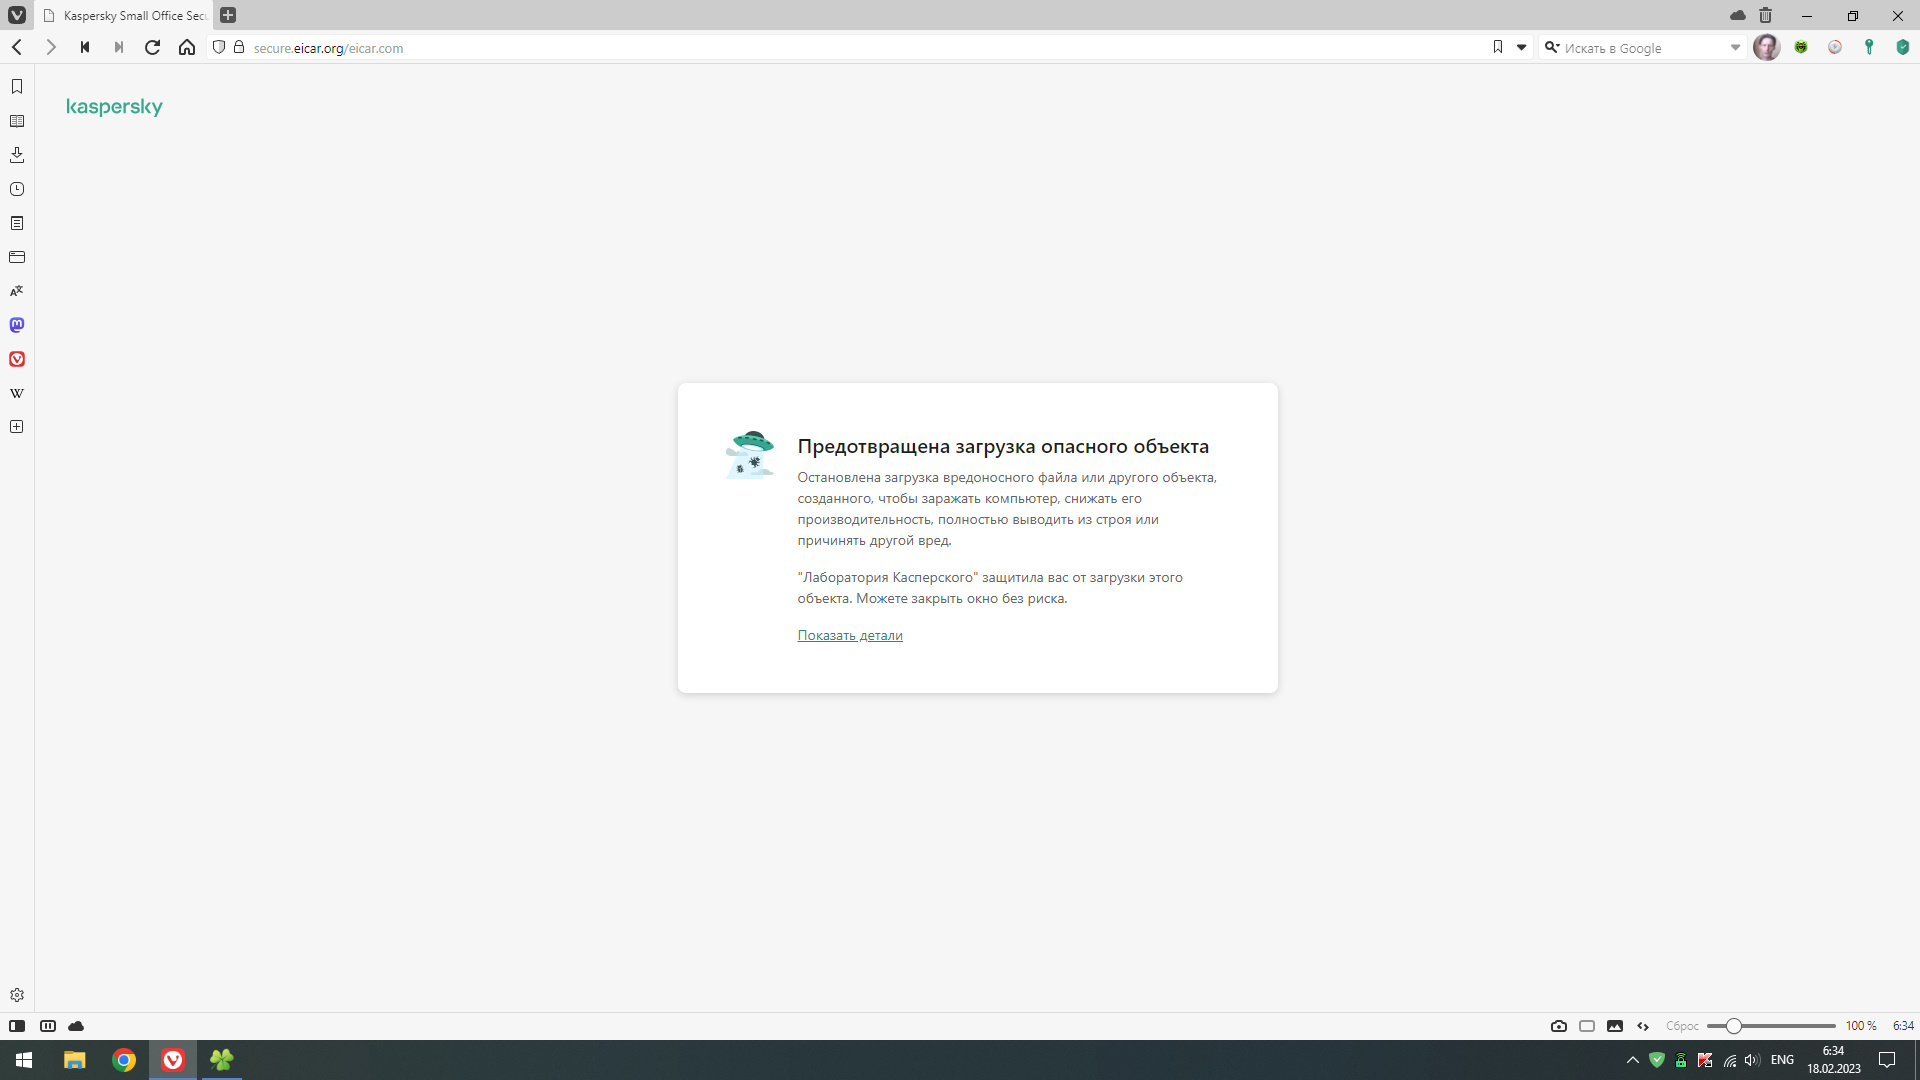Open the user profile avatar
This screenshot has width=1920, height=1080.
[1767, 47]
